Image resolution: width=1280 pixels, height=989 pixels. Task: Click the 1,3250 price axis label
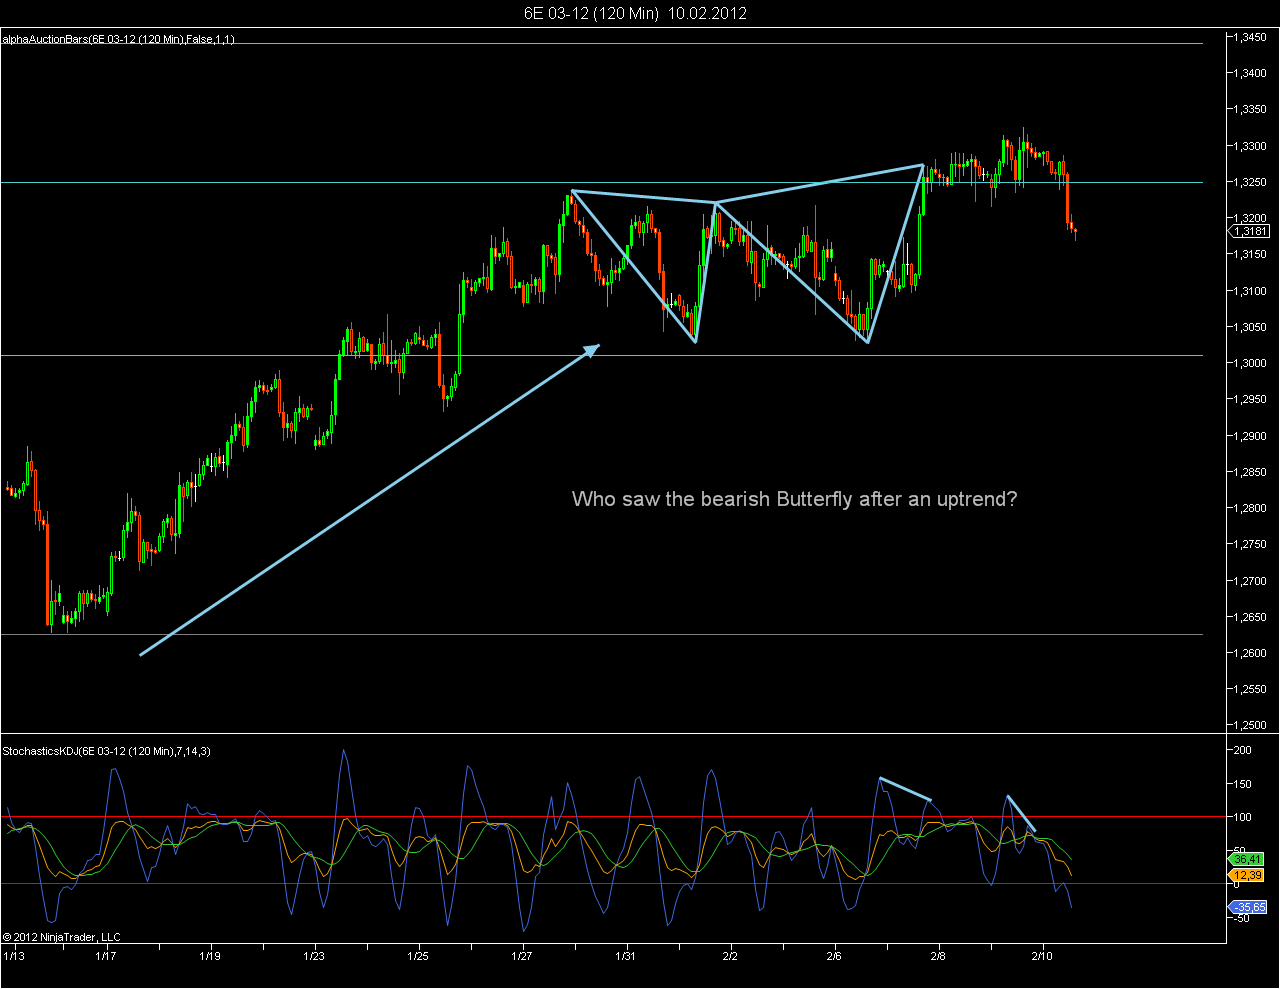(x=1250, y=183)
